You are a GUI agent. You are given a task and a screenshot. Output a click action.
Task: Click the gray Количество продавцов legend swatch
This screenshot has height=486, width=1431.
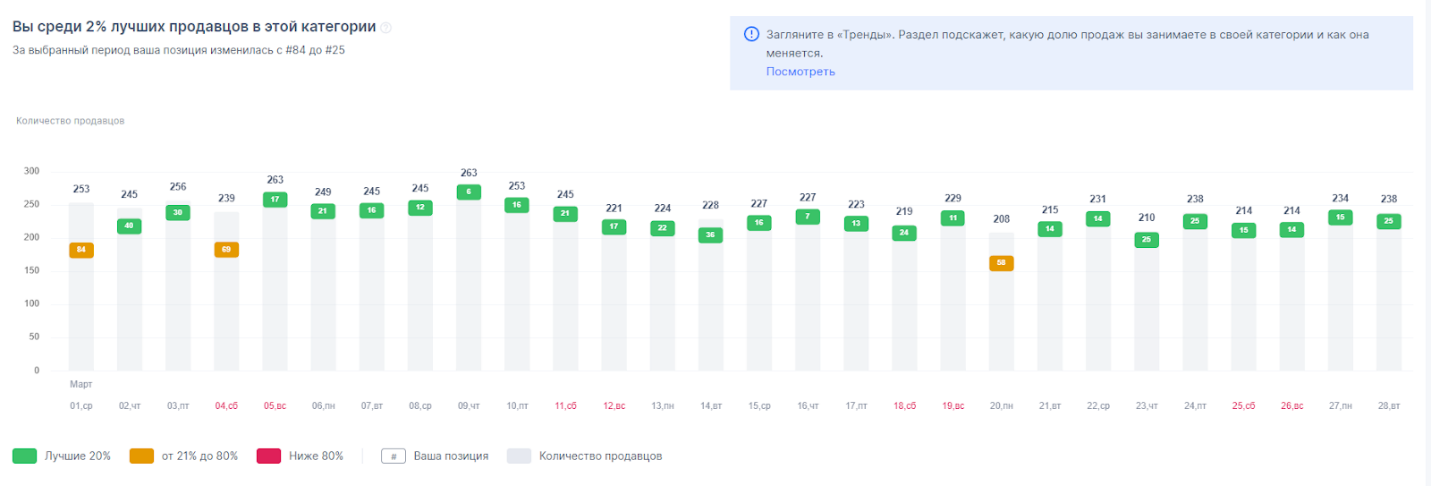click(519, 456)
